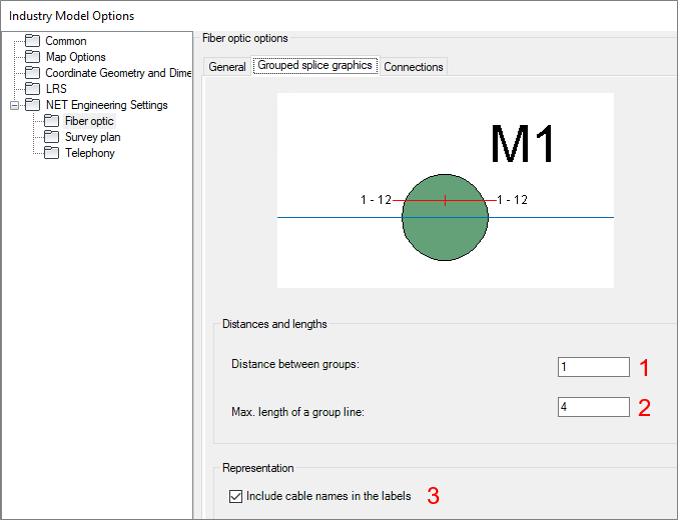The image size is (678, 520).
Task: Click the right 1 - 12 label in preview
Action: (x=512, y=200)
